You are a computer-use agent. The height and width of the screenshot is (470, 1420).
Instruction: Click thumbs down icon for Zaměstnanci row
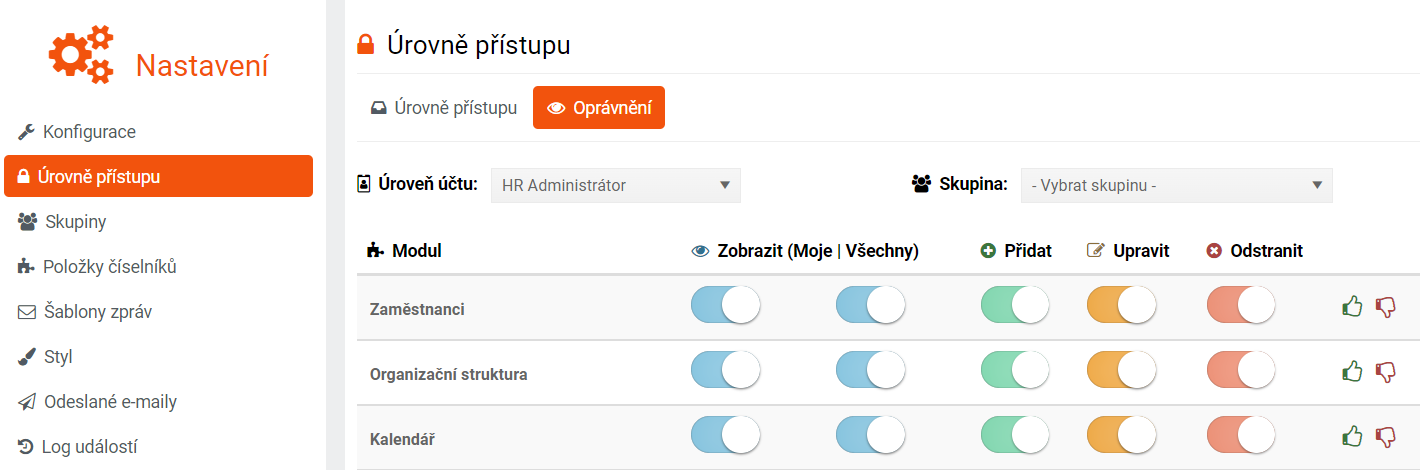click(x=1385, y=308)
